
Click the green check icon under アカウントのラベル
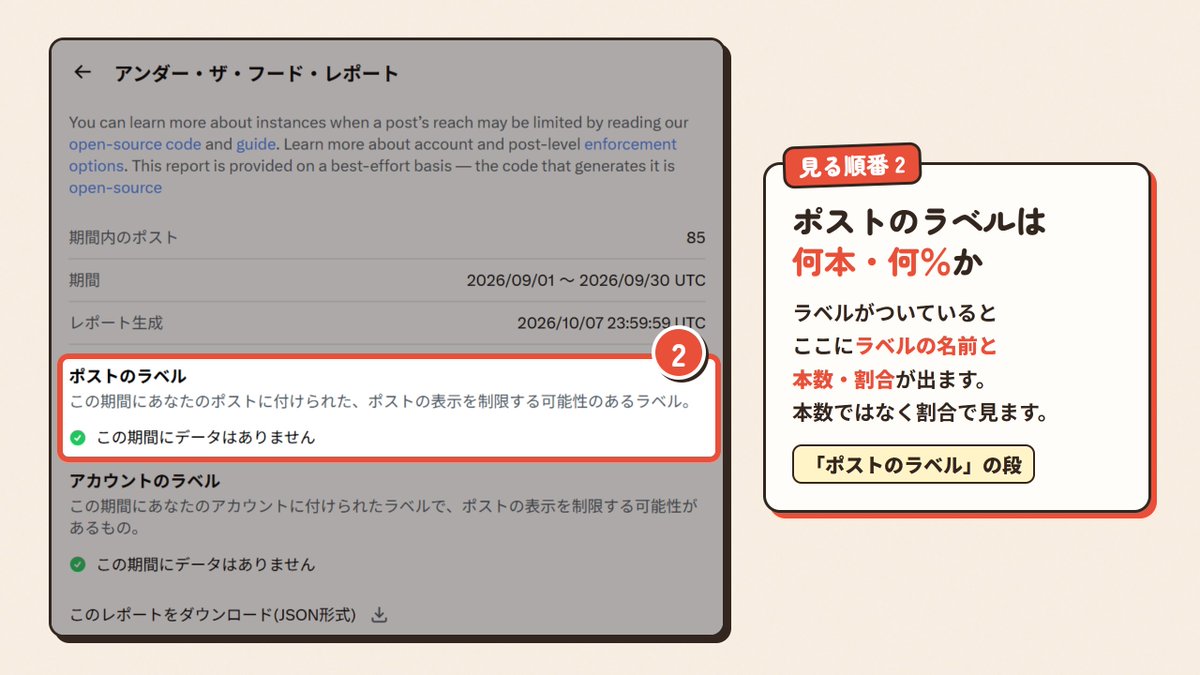coord(78,564)
